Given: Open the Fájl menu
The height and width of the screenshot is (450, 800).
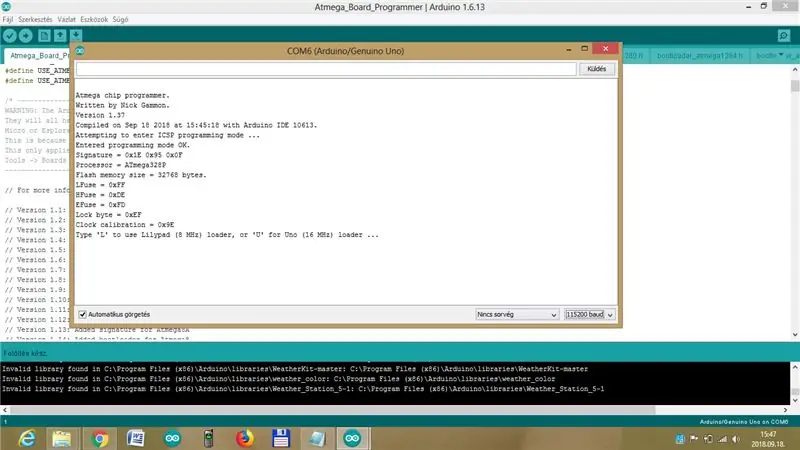Looking at the screenshot, I should point(8,19).
